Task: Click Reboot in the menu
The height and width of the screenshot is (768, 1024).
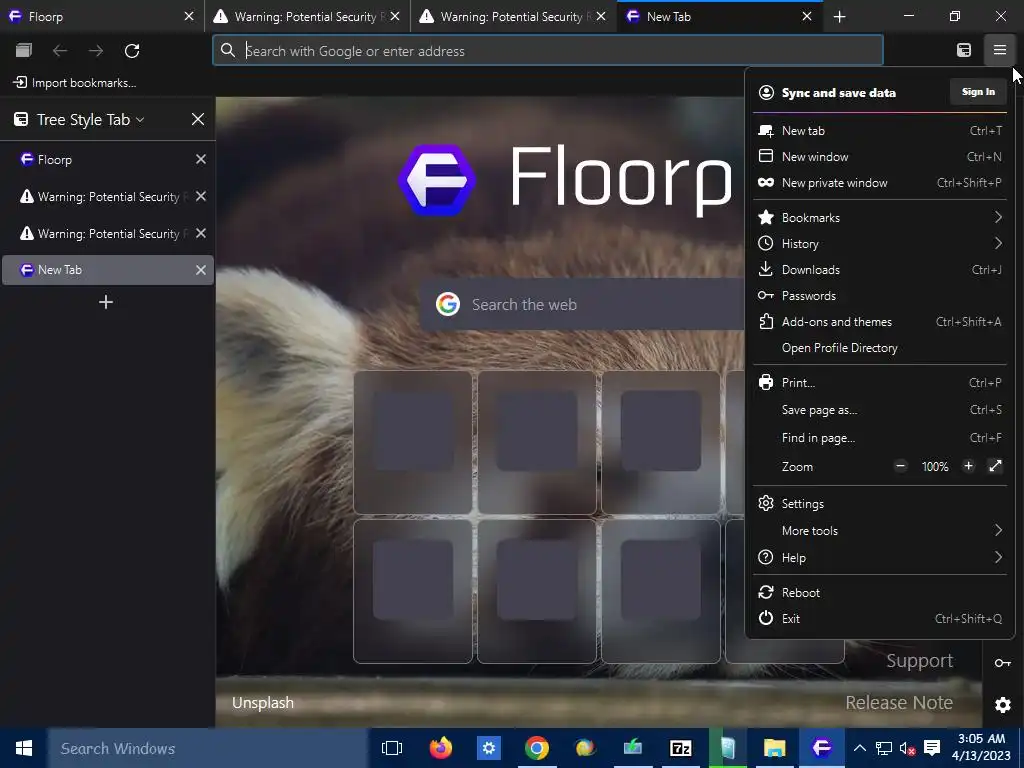Action: (x=880, y=592)
